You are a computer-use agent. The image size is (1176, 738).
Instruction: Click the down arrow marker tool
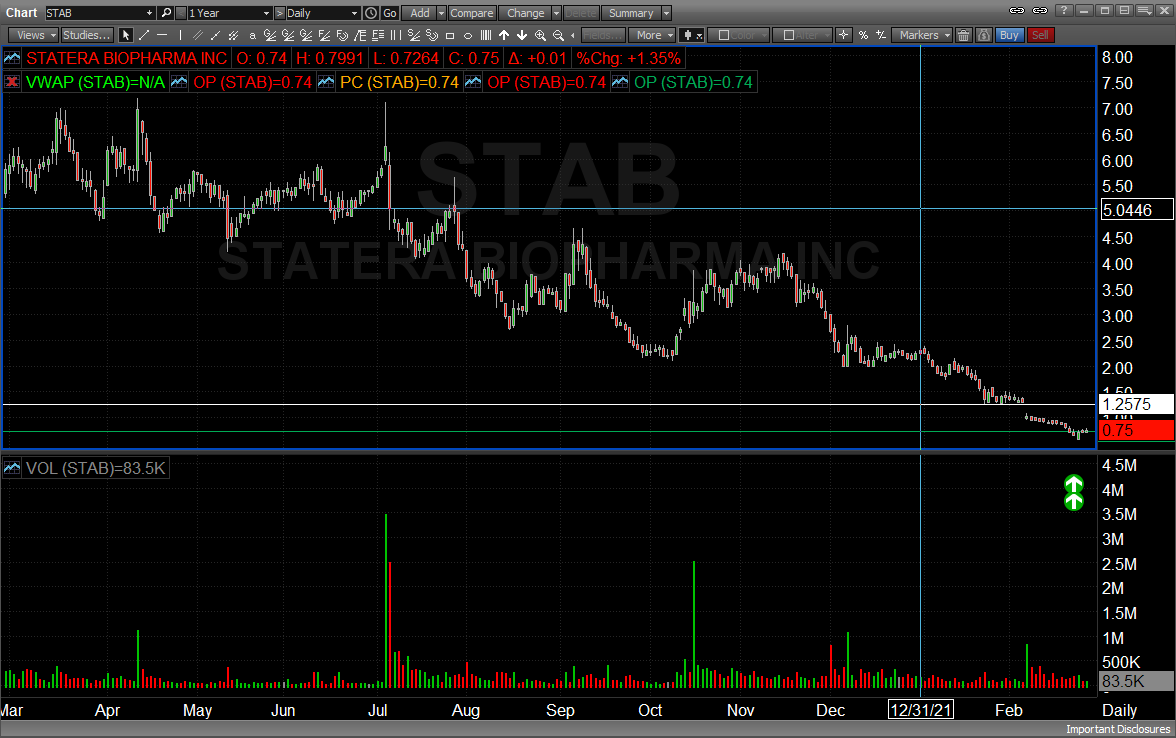[x=522, y=35]
